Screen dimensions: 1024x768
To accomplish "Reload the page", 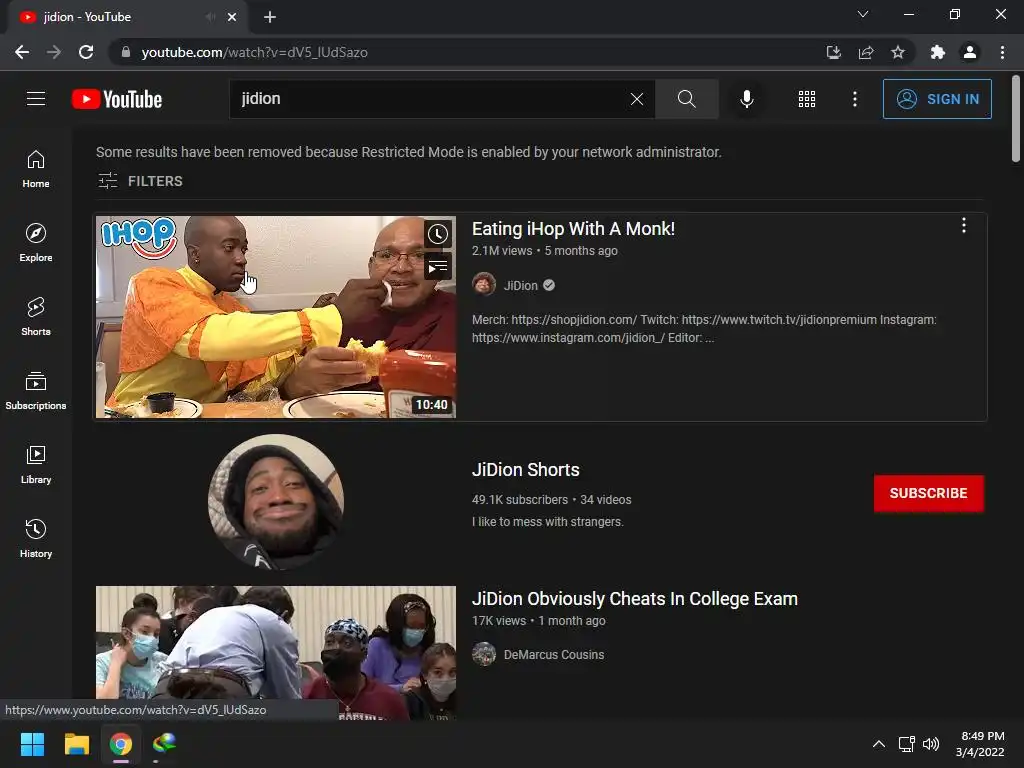I will pos(86,52).
